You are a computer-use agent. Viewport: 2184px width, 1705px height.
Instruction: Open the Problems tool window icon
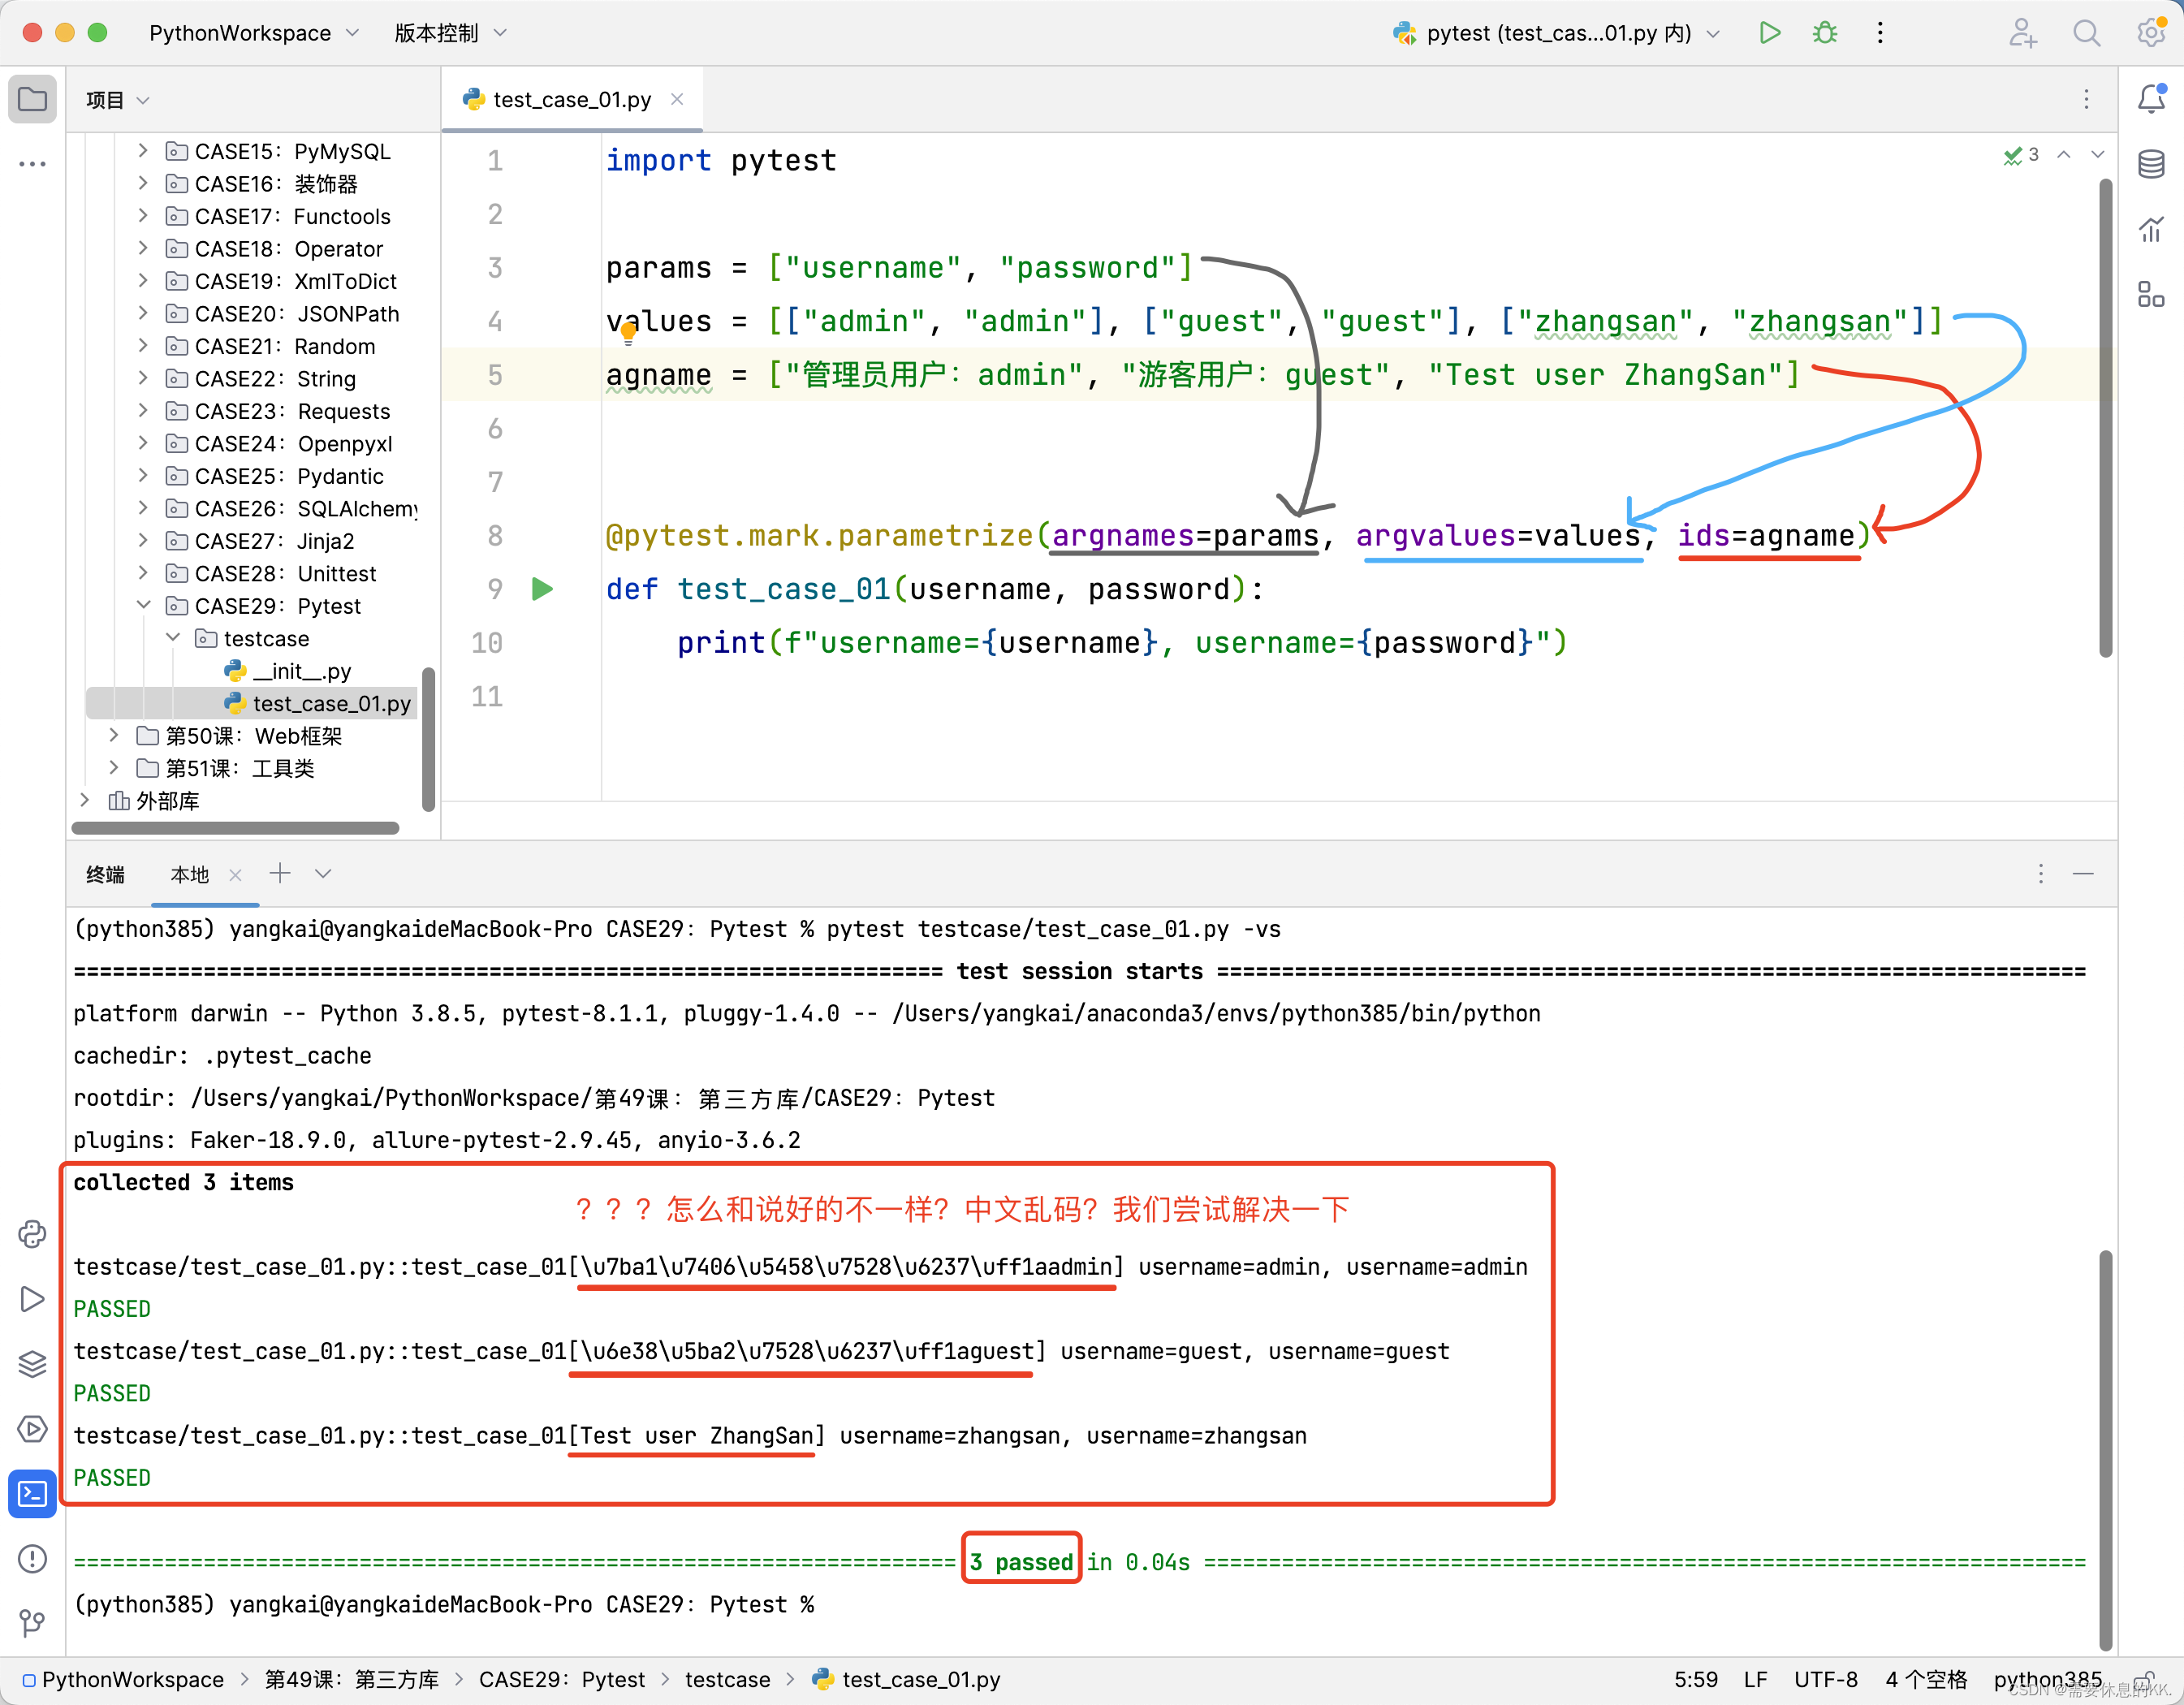coord(32,1558)
